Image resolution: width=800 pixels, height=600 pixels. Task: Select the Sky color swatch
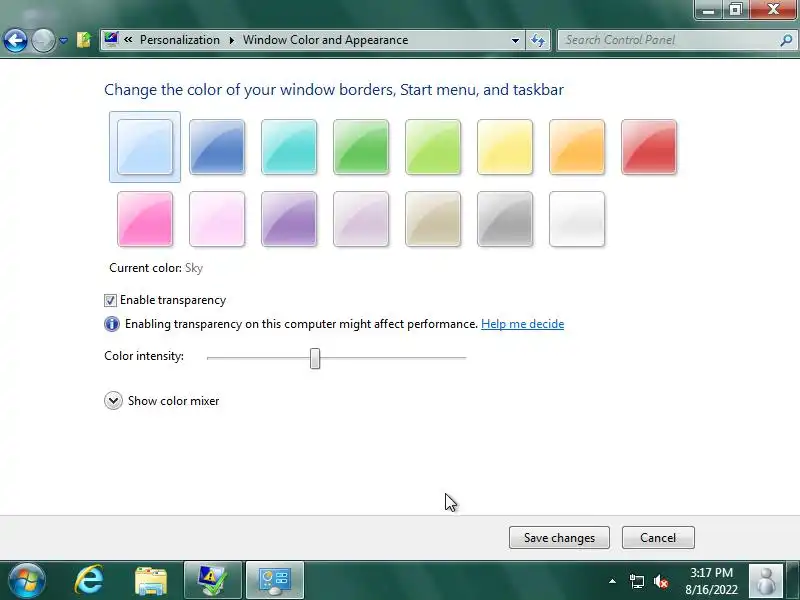pyautogui.click(x=145, y=147)
